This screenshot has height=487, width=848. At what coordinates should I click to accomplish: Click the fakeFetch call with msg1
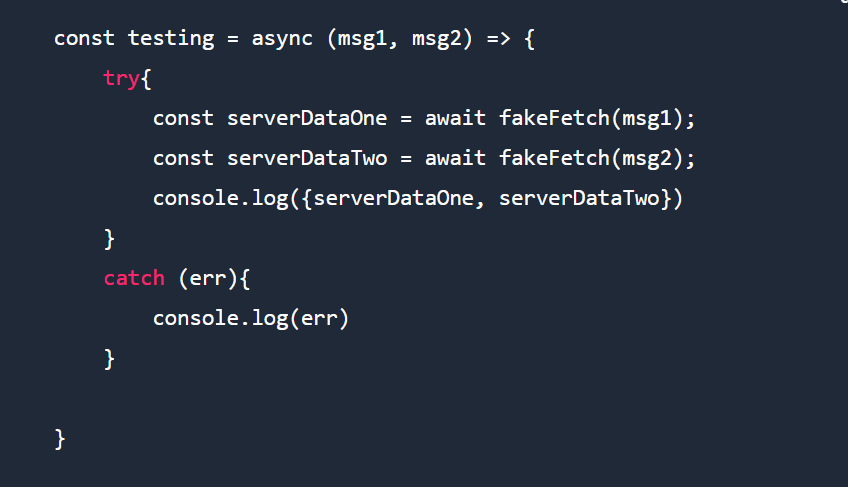[x=554, y=118]
